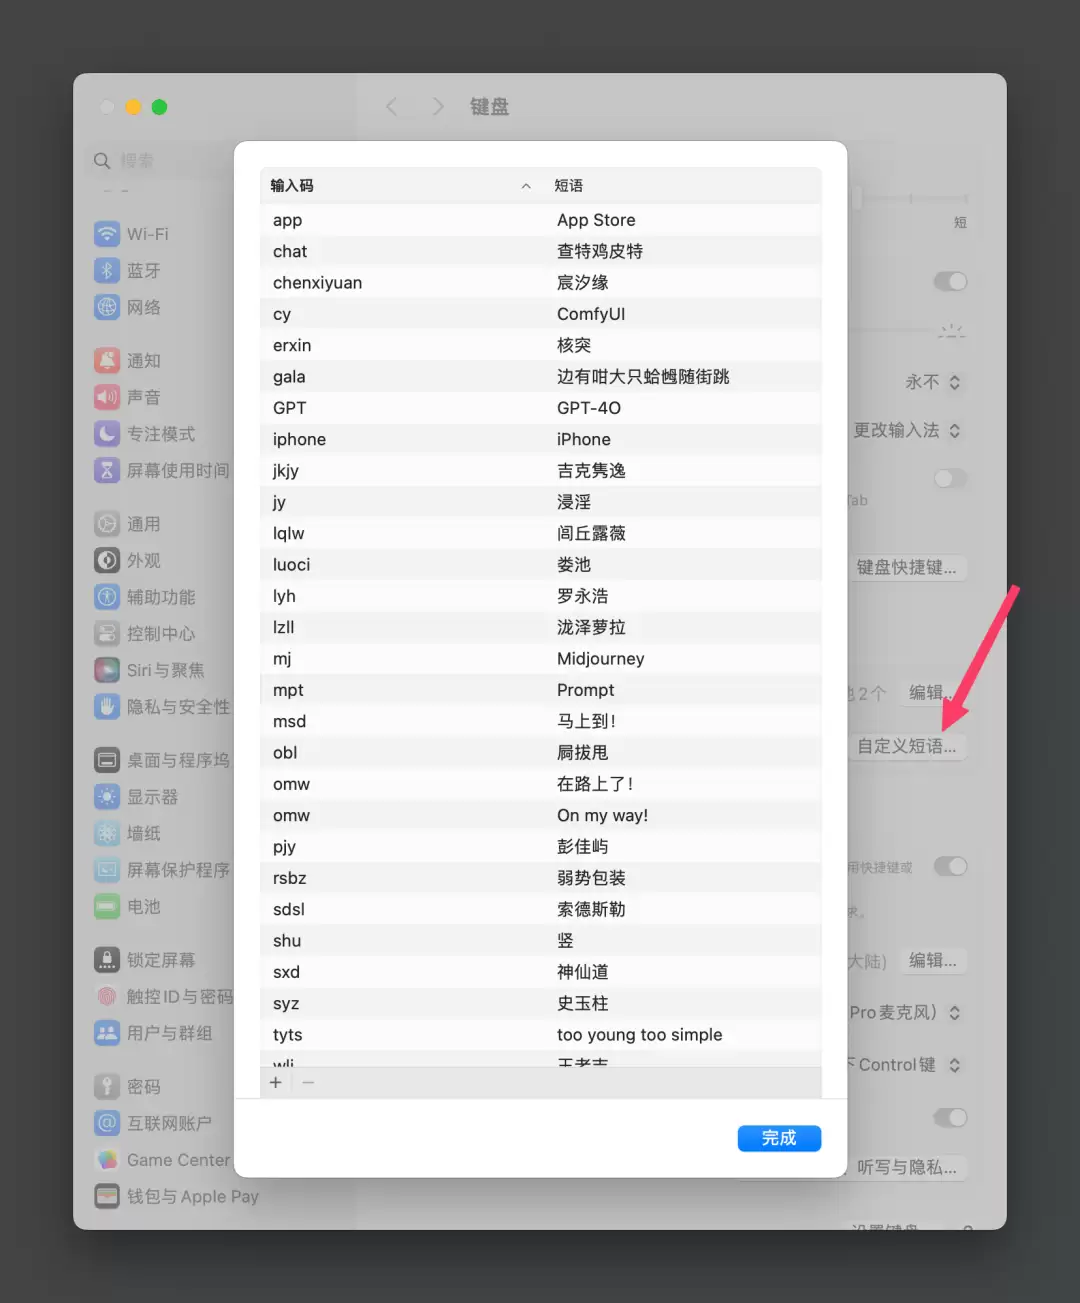Click the search field in sidebar
The width and height of the screenshot is (1080, 1303).
pos(162,161)
